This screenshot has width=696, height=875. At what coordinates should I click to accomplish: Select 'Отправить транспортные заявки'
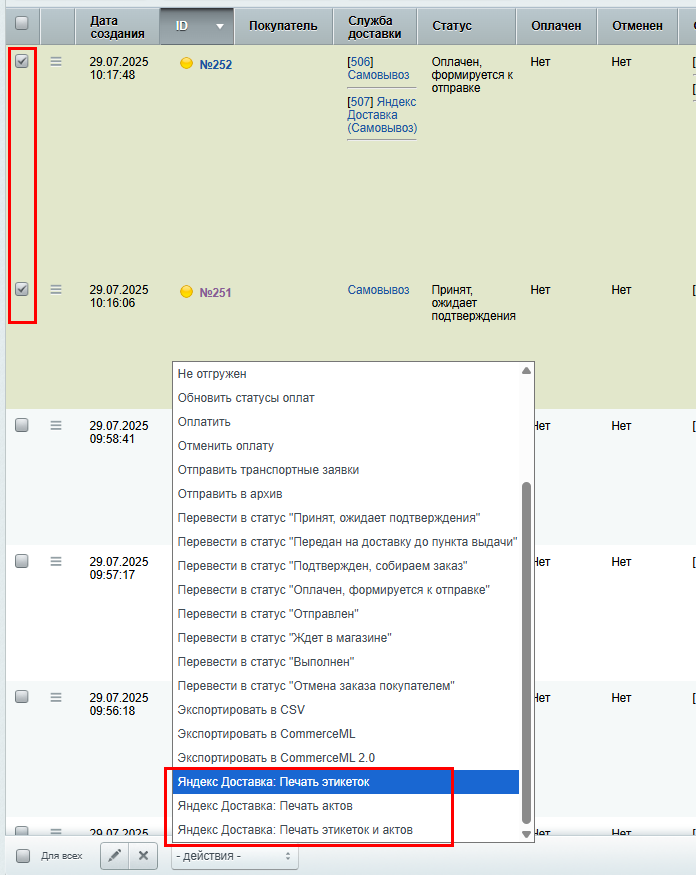345,470
